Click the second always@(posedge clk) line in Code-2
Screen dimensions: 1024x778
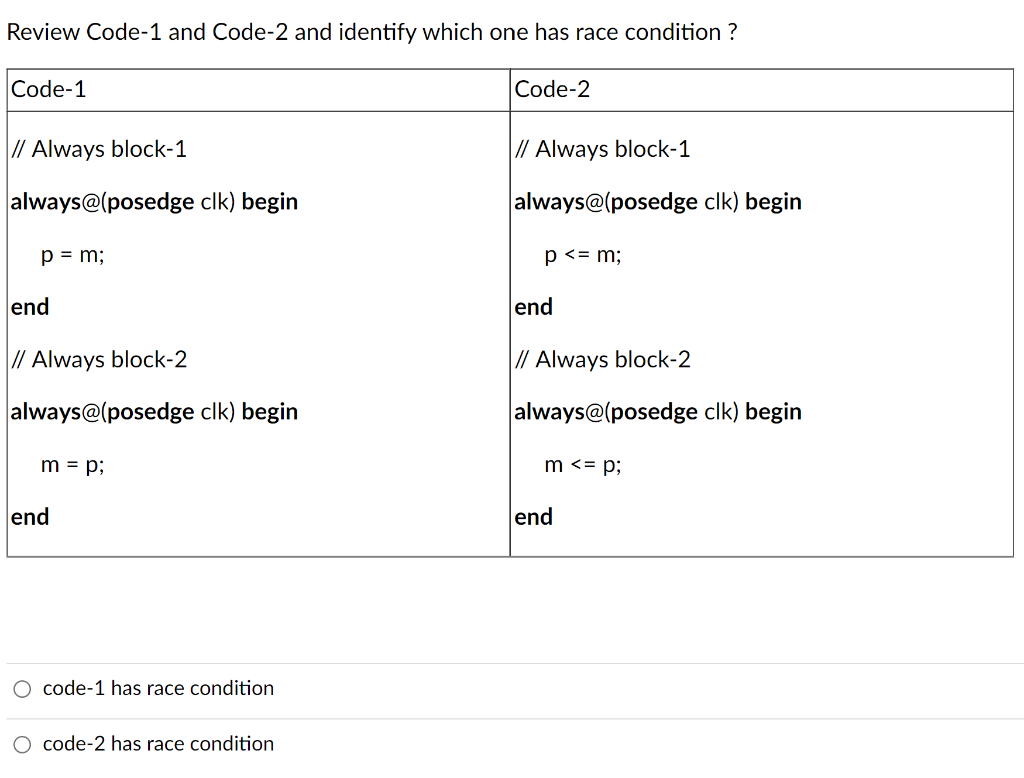[x=658, y=411]
